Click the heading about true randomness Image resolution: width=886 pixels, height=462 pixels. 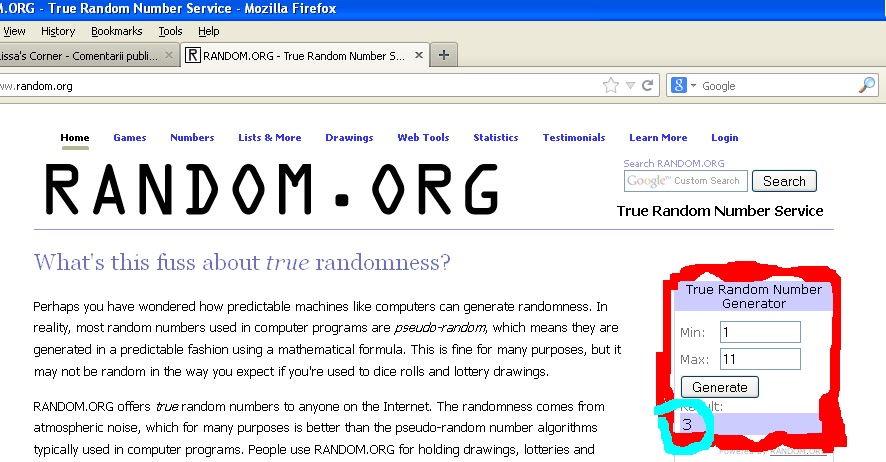click(x=242, y=262)
